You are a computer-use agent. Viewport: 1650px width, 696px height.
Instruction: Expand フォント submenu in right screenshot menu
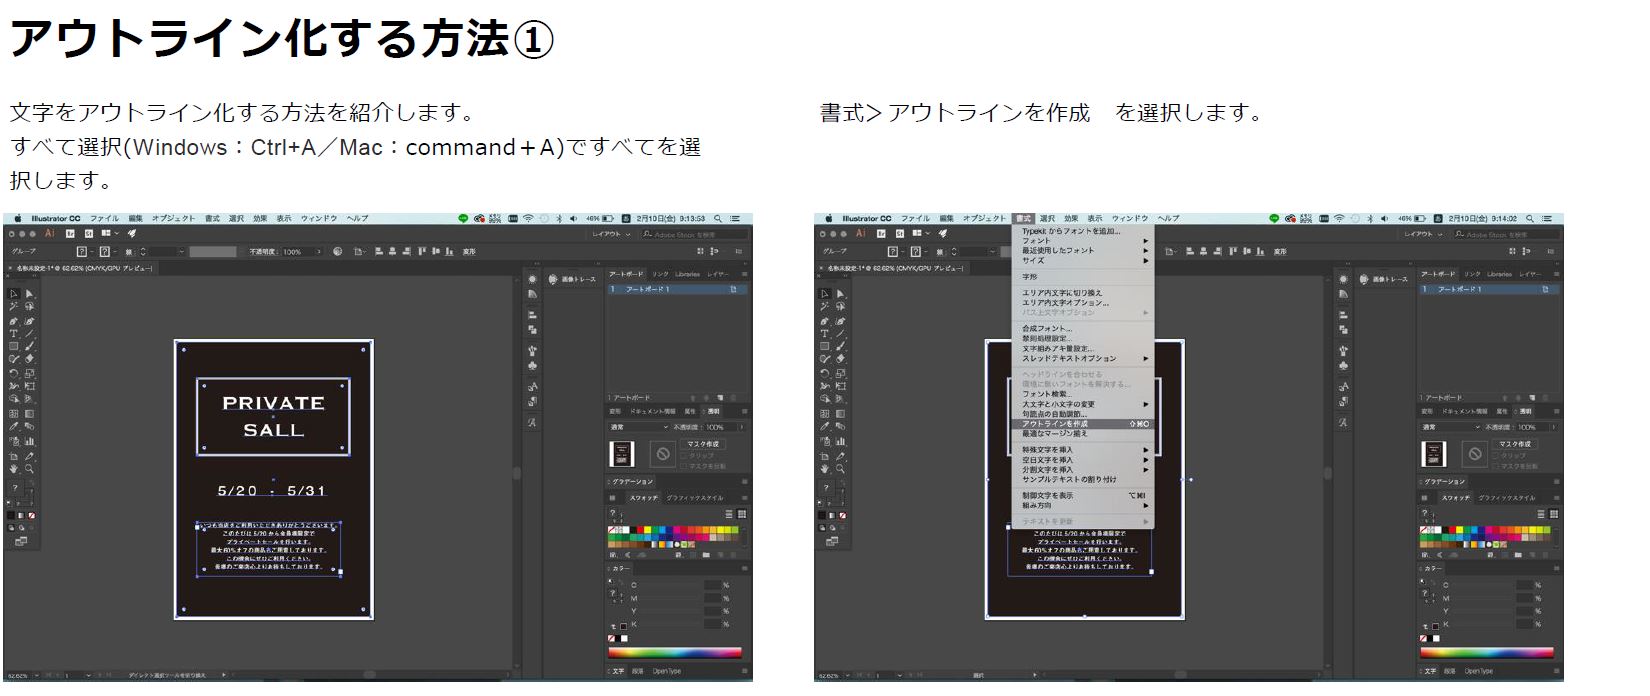pyautogui.click(x=1085, y=241)
